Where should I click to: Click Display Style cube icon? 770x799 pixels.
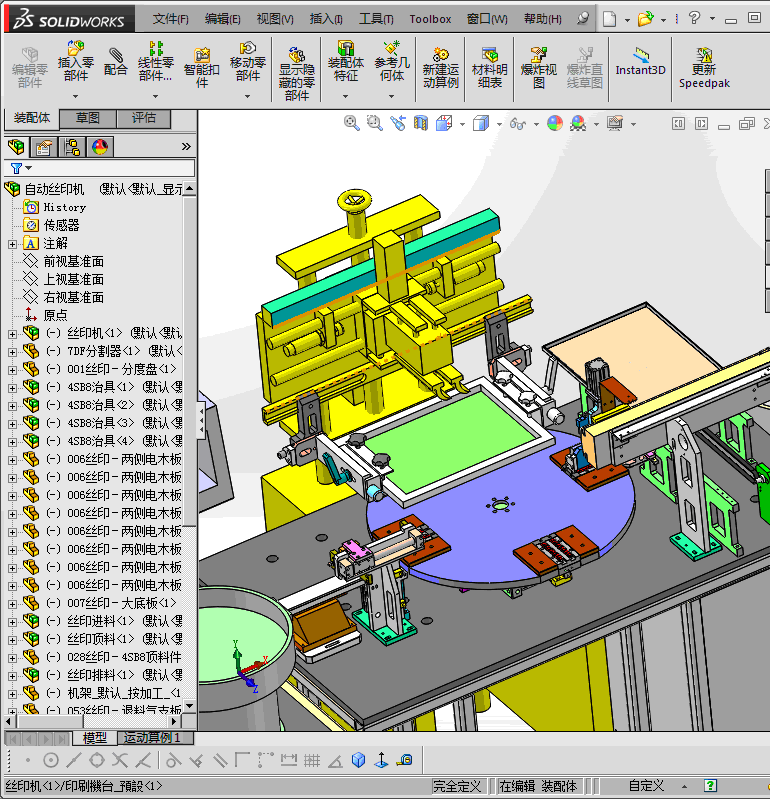[481, 123]
